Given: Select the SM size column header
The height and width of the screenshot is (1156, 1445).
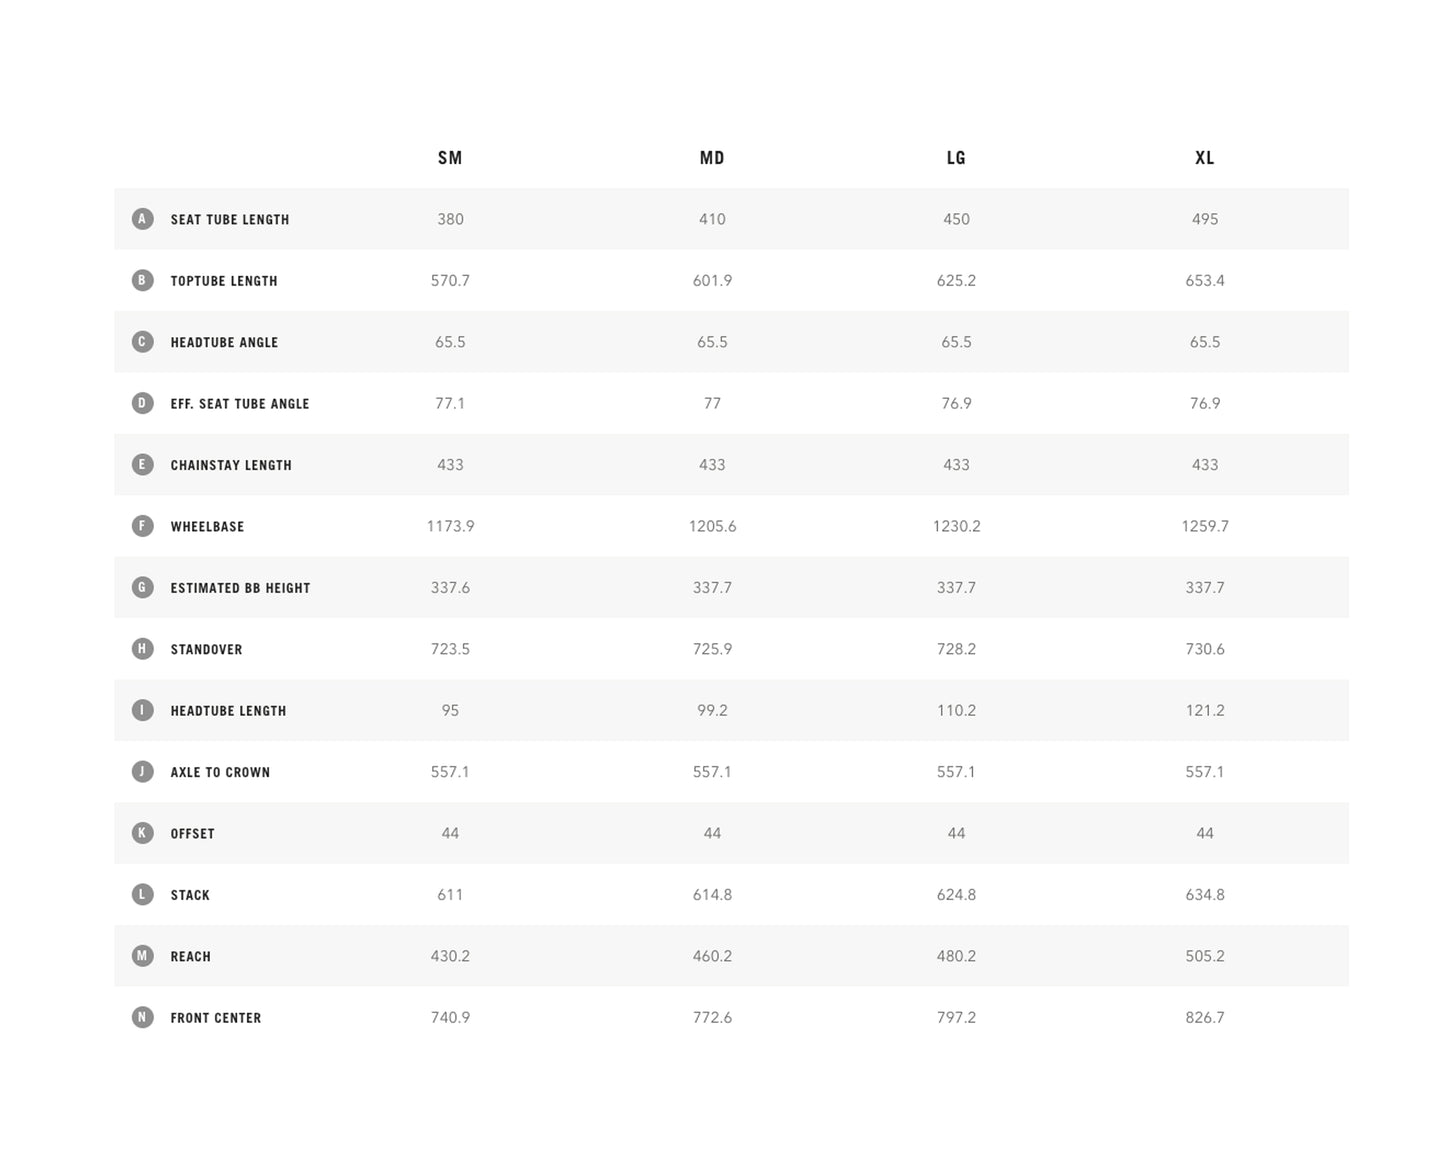Looking at the screenshot, I should click(x=450, y=158).
